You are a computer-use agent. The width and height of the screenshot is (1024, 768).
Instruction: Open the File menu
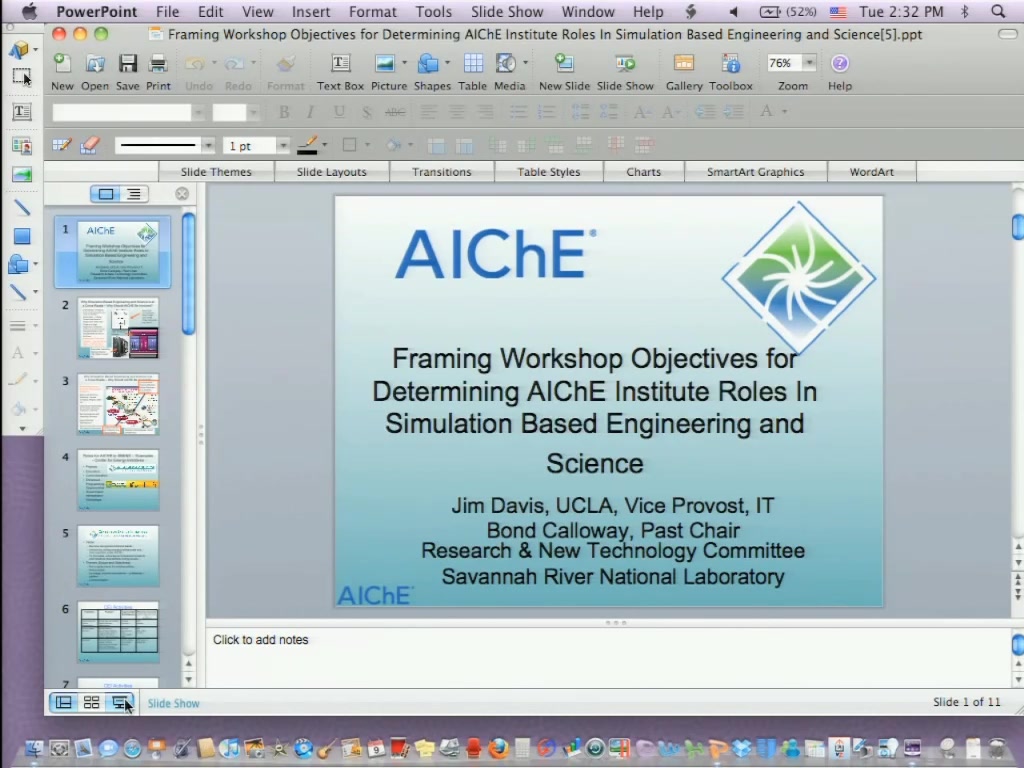(x=167, y=11)
